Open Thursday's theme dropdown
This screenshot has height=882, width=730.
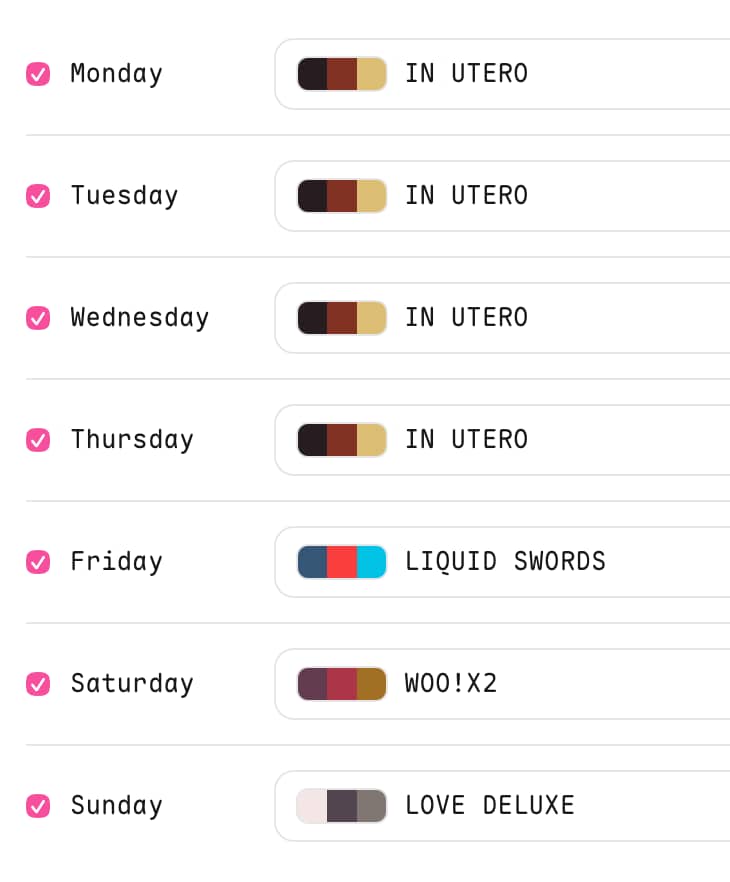[x=502, y=440]
